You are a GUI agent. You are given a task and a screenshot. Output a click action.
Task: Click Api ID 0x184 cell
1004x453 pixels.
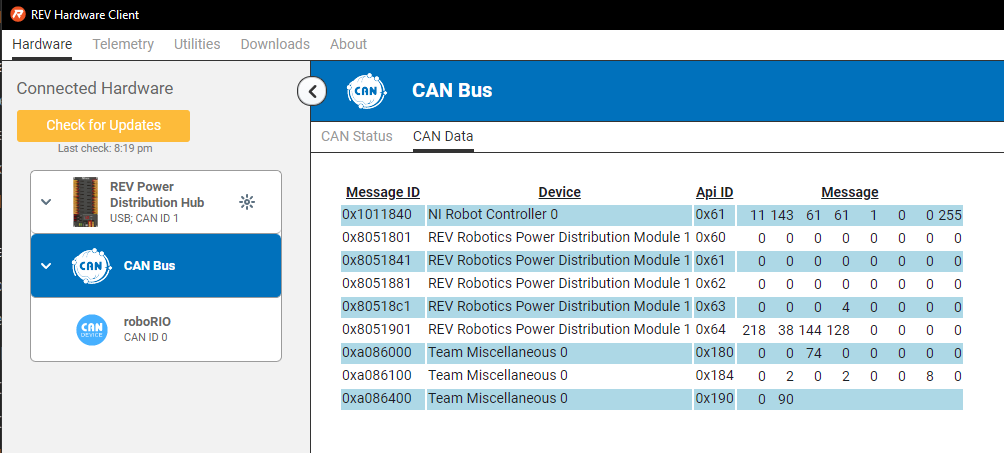tap(713, 375)
